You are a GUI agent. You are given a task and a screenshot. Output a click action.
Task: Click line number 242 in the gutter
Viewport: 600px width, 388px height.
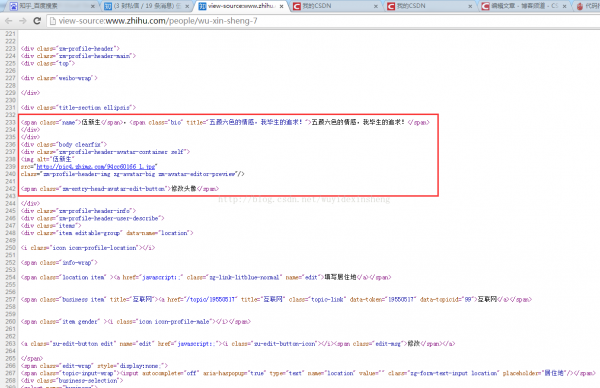(10, 189)
